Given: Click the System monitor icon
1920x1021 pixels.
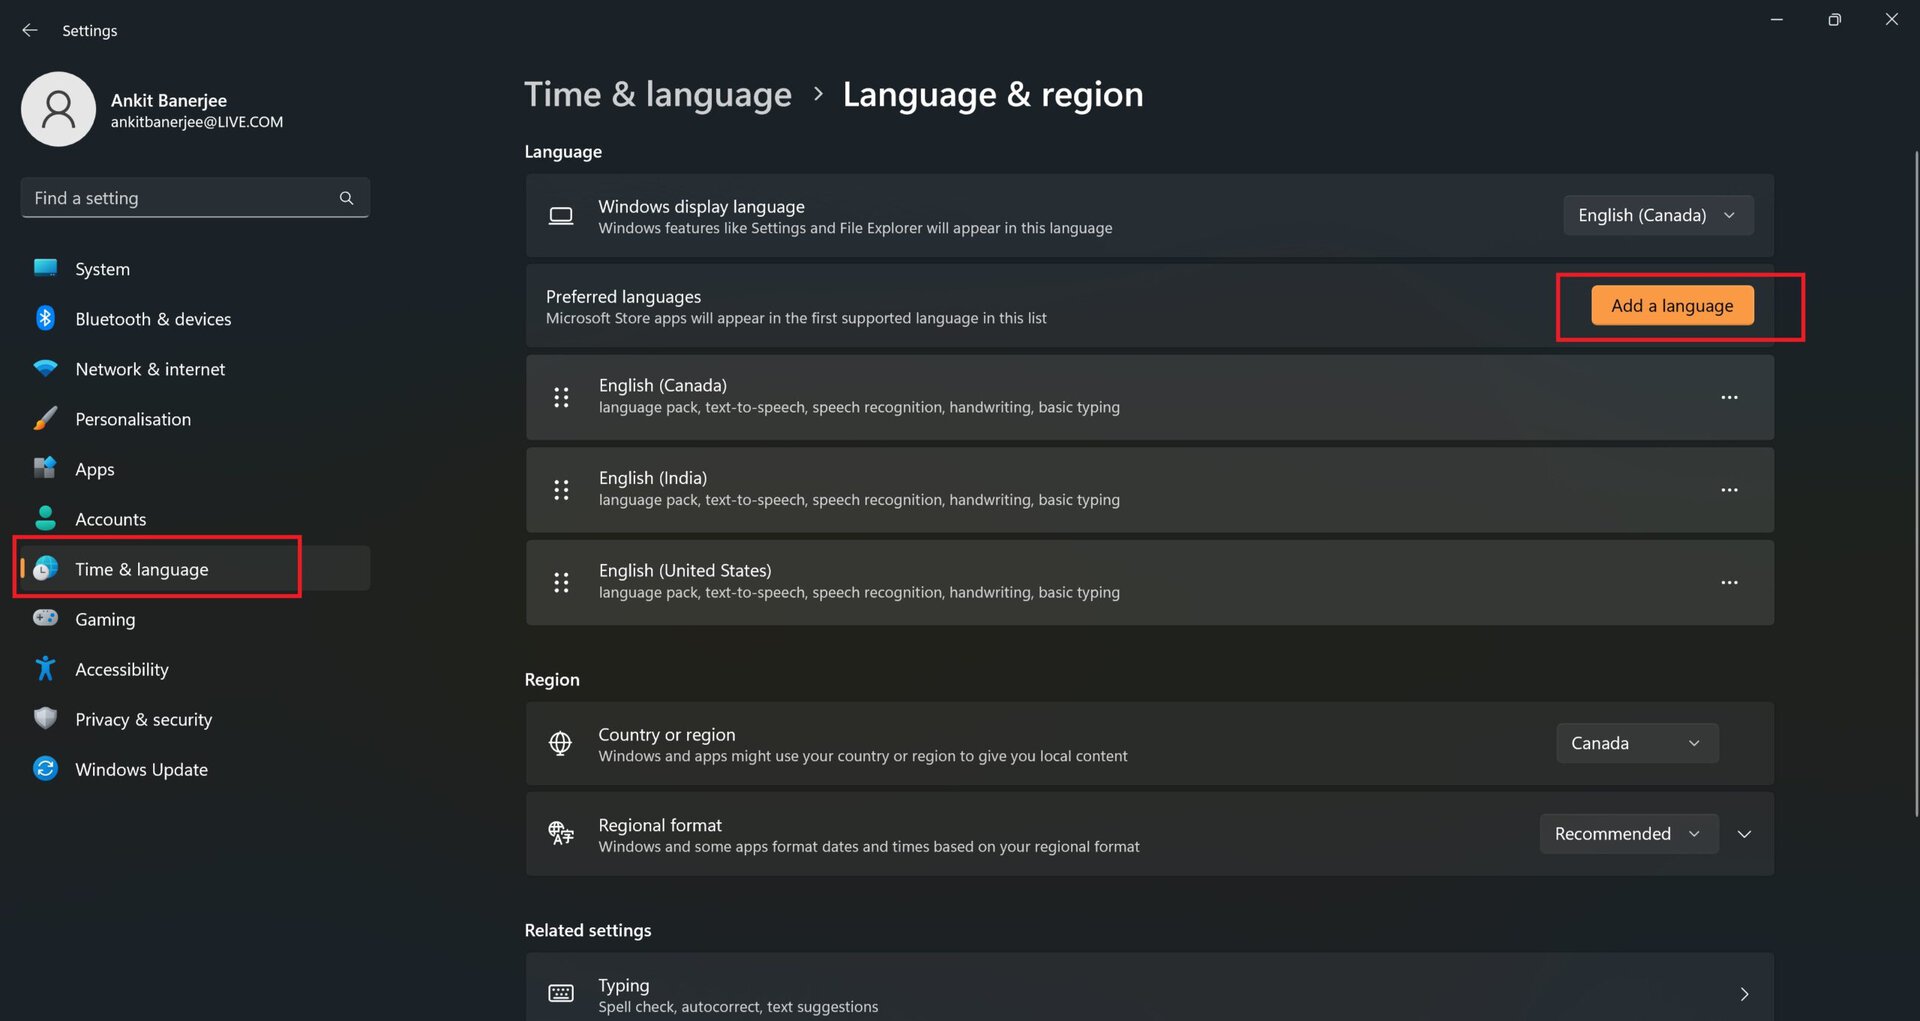Looking at the screenshot, I should pos(45,268).
